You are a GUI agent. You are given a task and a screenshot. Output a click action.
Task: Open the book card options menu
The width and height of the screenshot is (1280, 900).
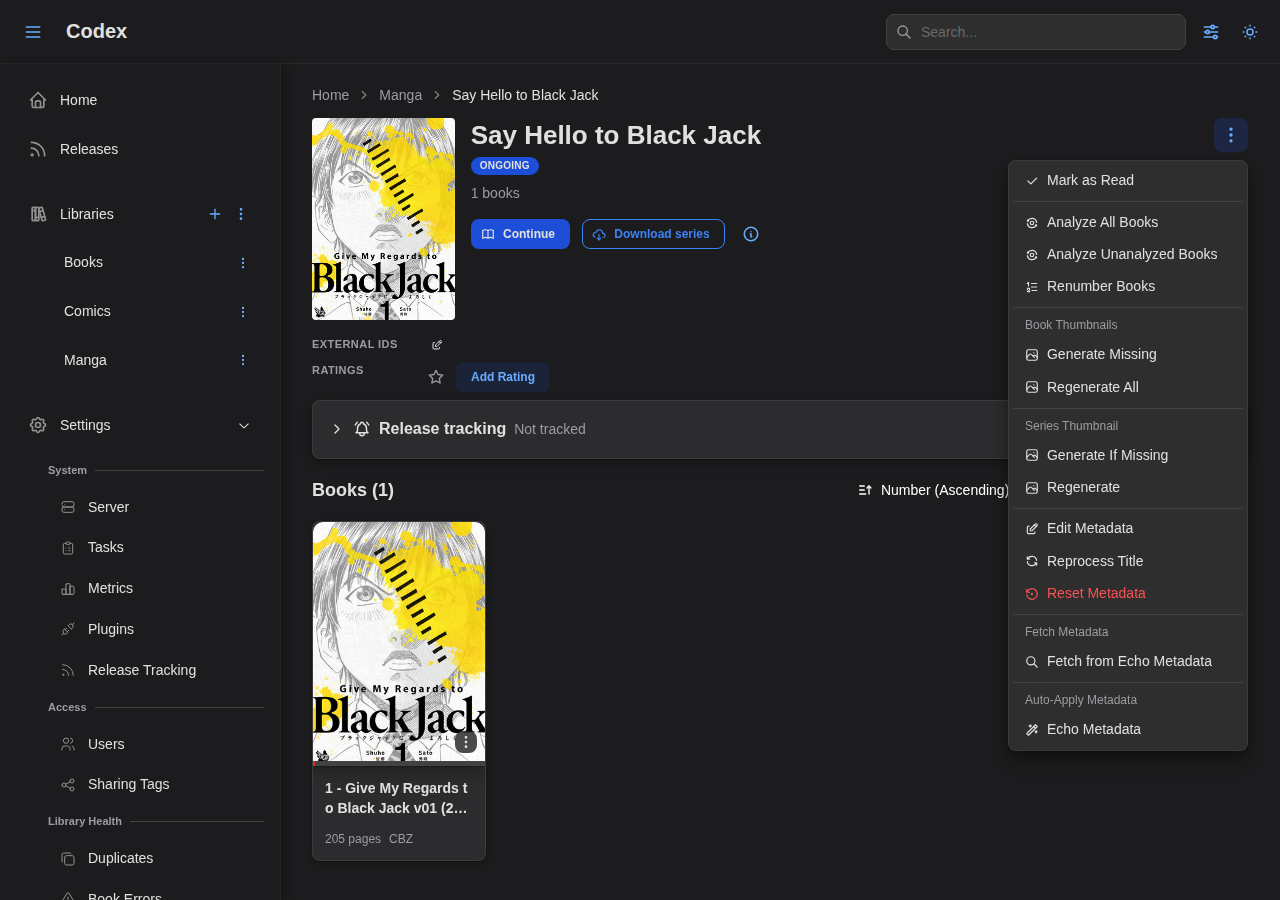(x=466, y=742)
